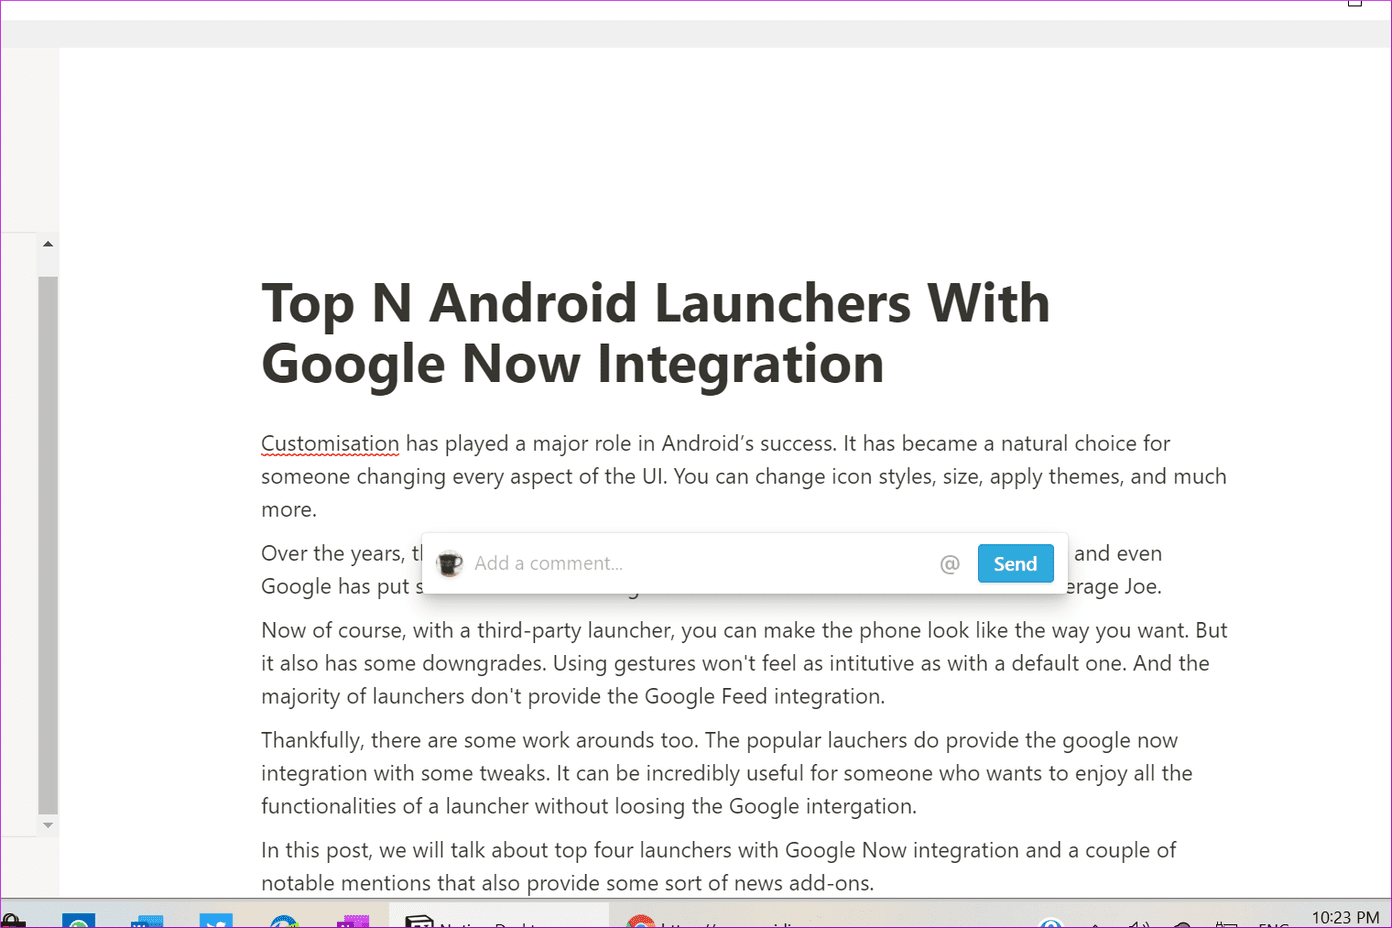
Task: Click the paragraph starting with Thankfully
Action: pyautogui.click(x=727, y=773)
